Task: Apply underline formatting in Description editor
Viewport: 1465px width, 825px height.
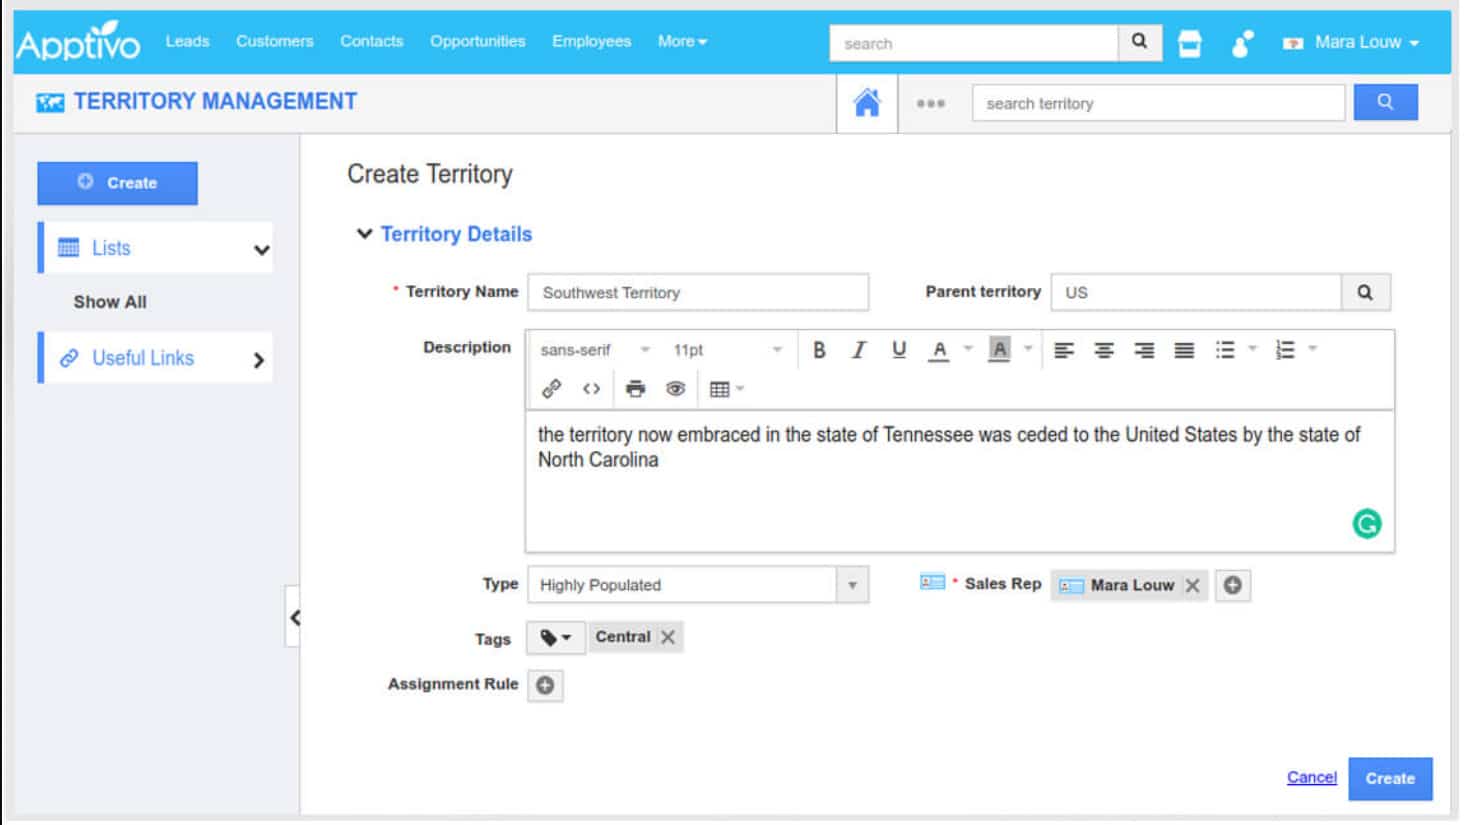Action: tap(898, 350)
